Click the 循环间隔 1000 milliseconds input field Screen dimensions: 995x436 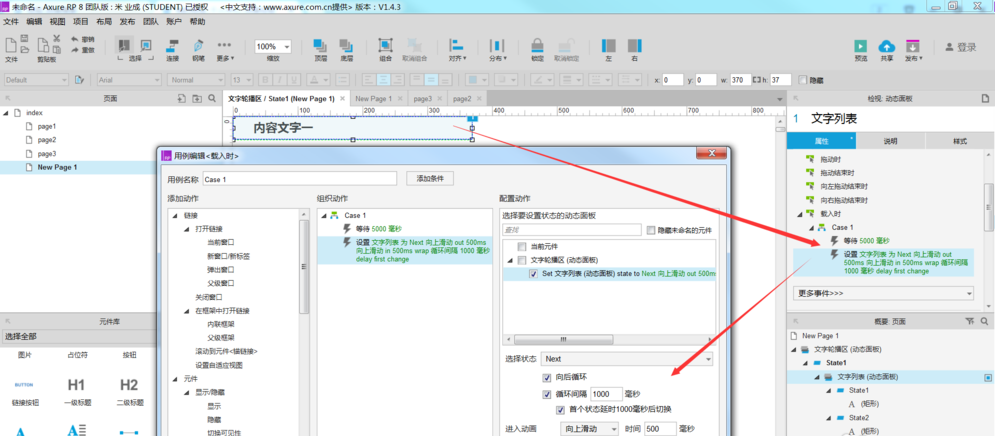[x=606, y=393]
